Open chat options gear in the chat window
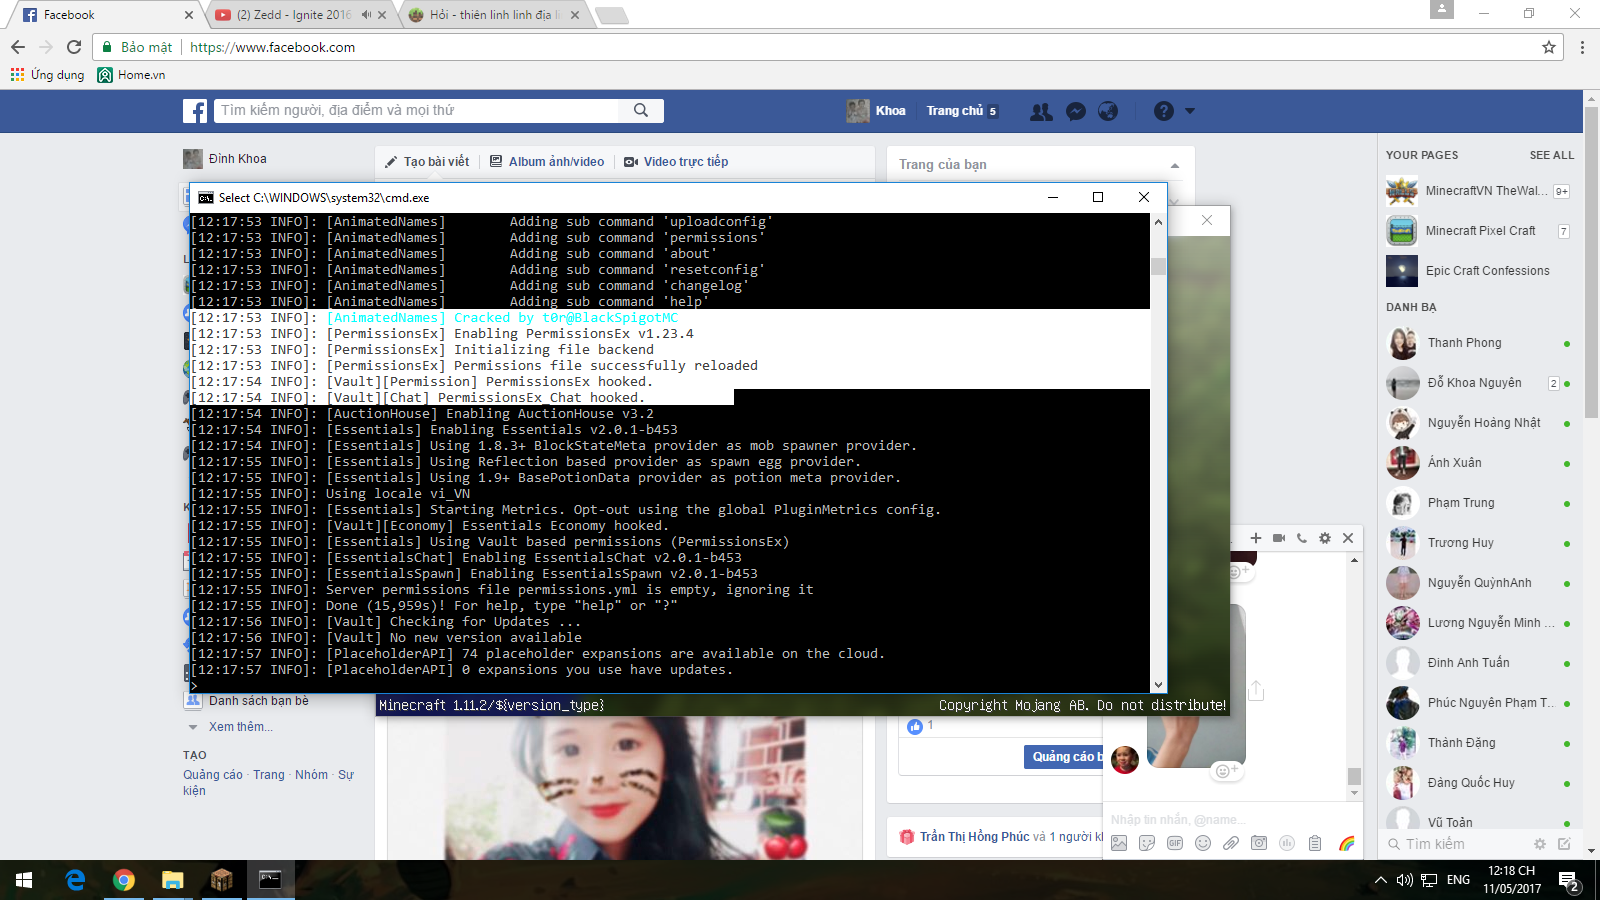Screen dimensions: 1600x900 coord(1325,538)
